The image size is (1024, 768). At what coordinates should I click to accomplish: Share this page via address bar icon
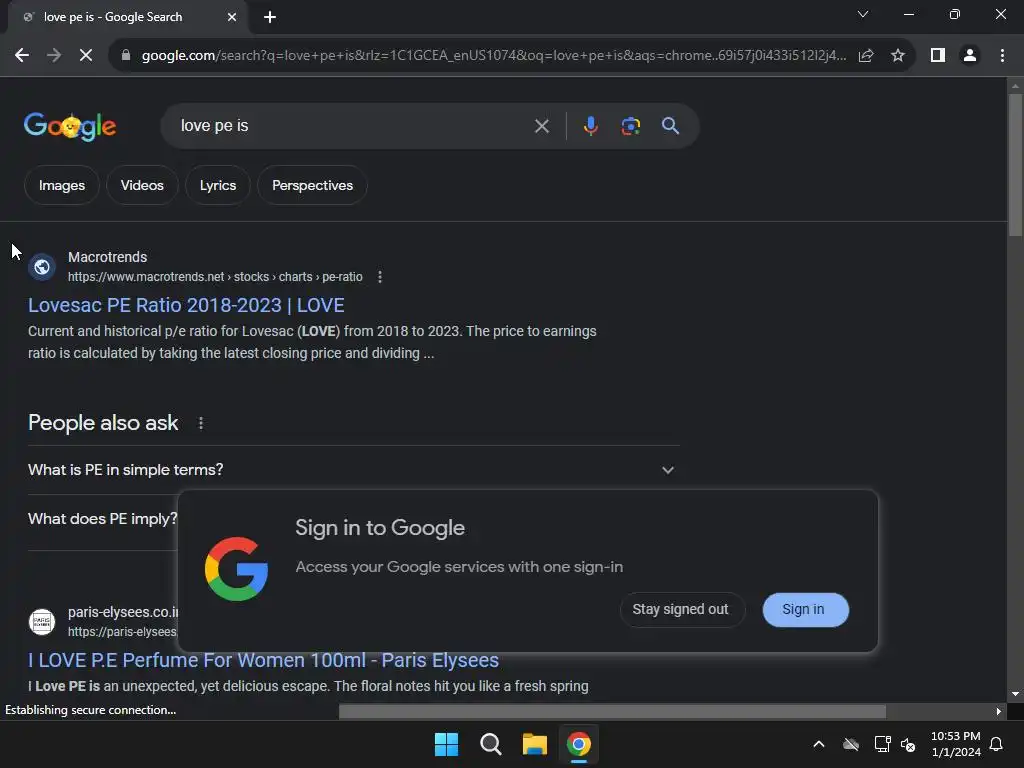point(866,56)
